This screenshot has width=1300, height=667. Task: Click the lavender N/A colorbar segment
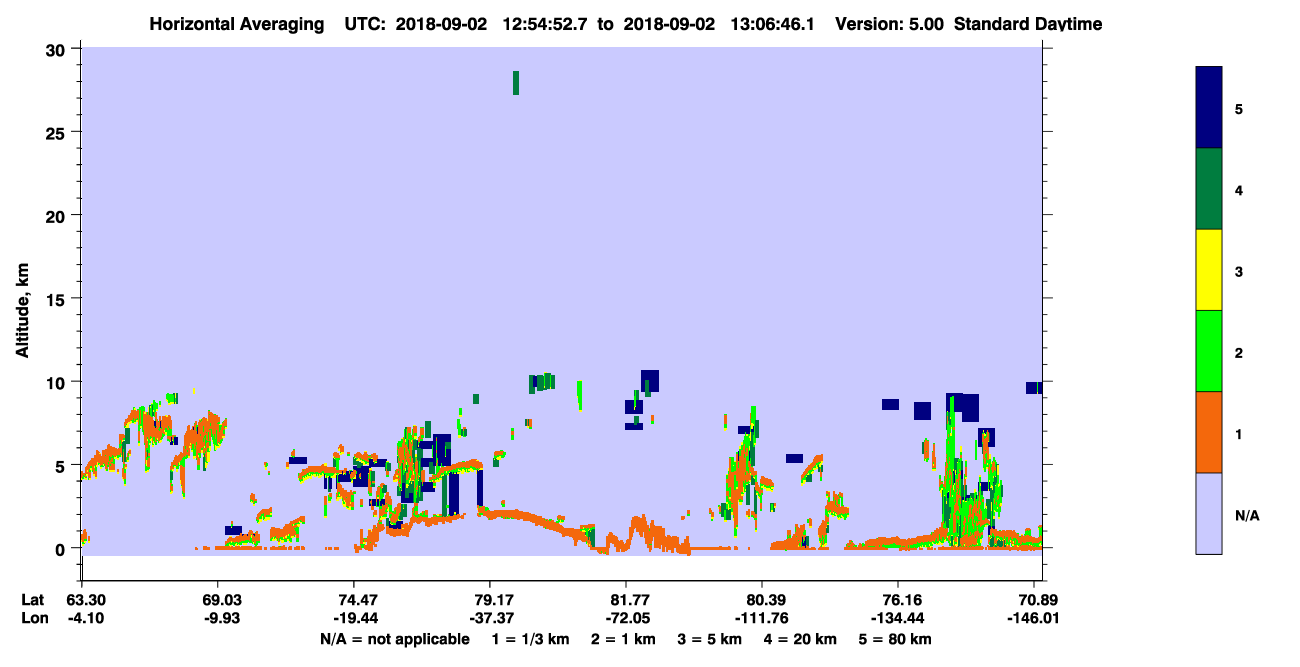click(x=1209, y=512)
